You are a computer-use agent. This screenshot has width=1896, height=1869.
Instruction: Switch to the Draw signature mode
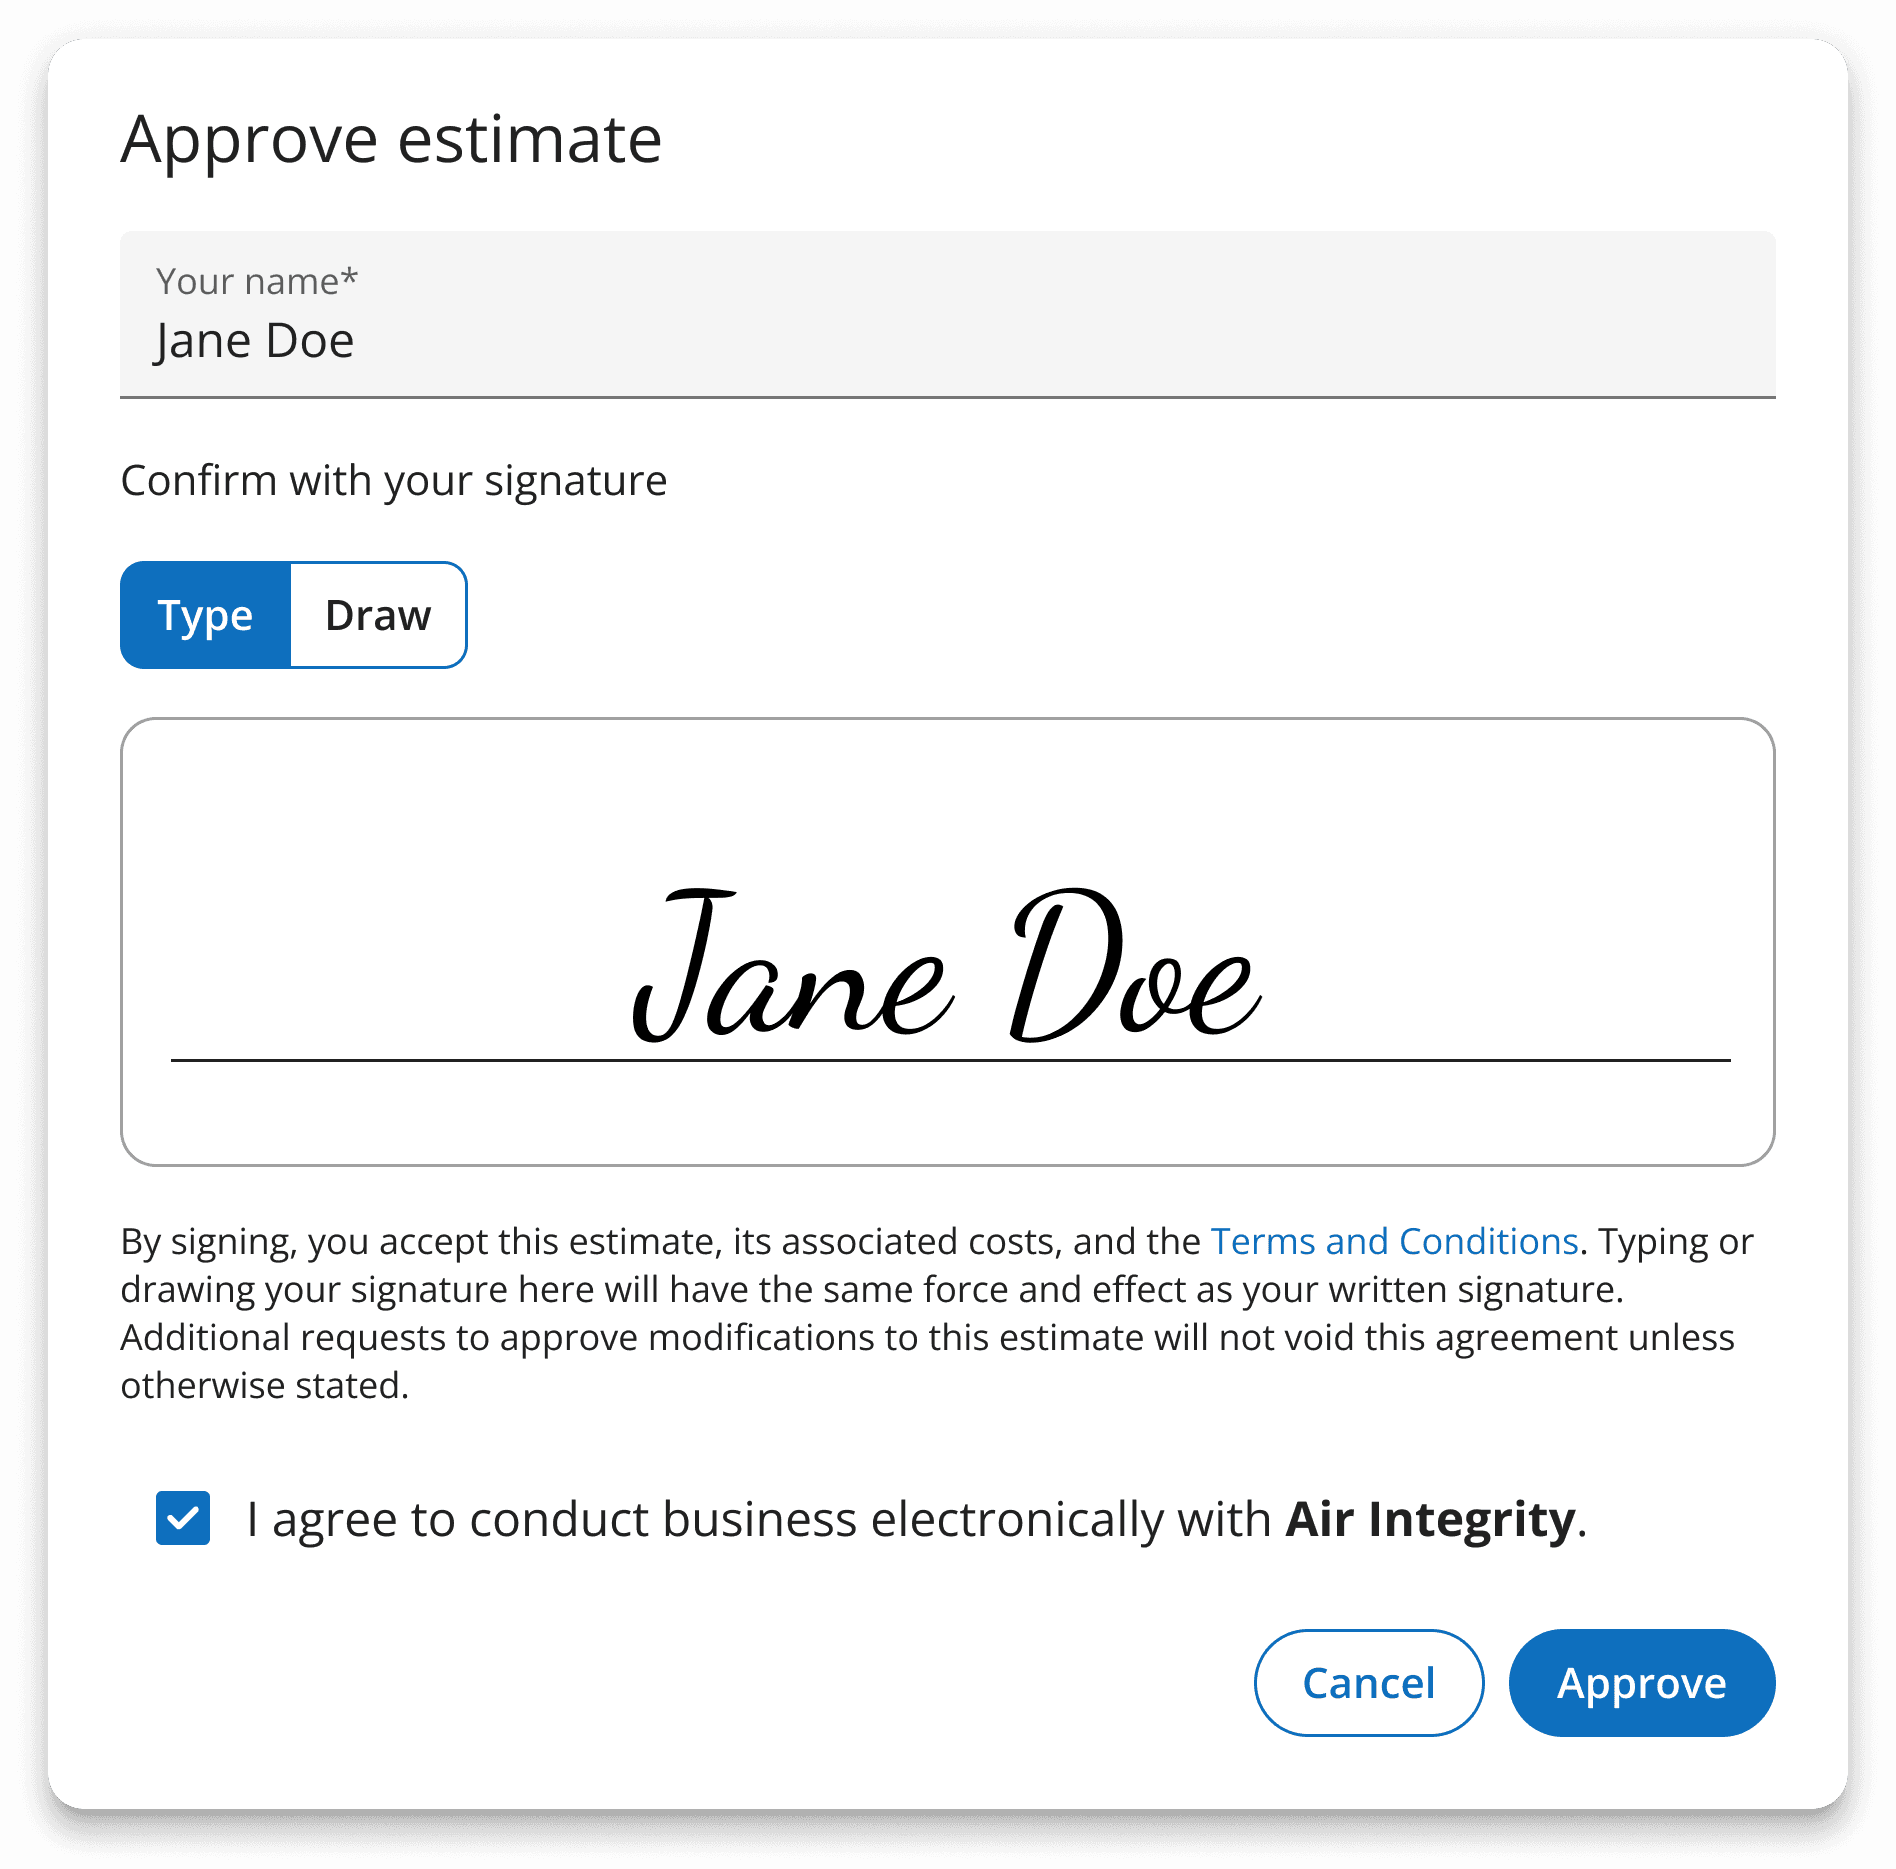(x=378, y=615)
